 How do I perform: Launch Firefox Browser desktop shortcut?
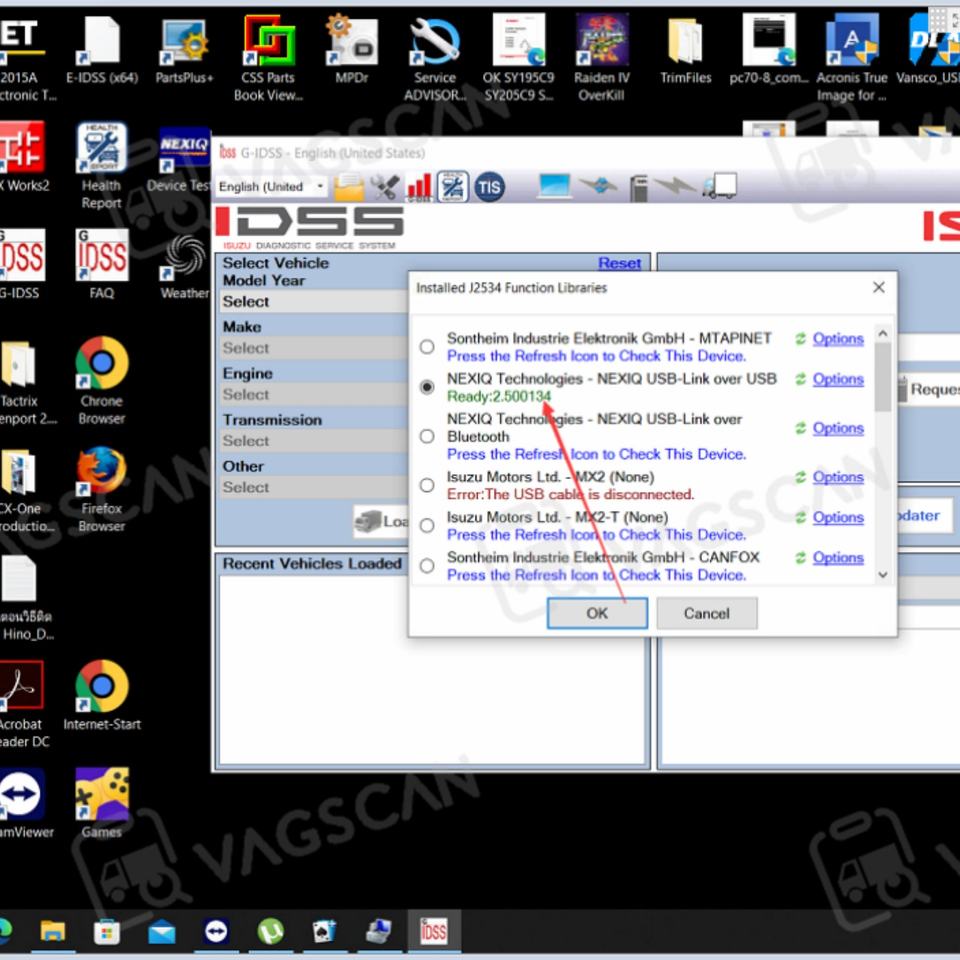click(x=102, y=490)
